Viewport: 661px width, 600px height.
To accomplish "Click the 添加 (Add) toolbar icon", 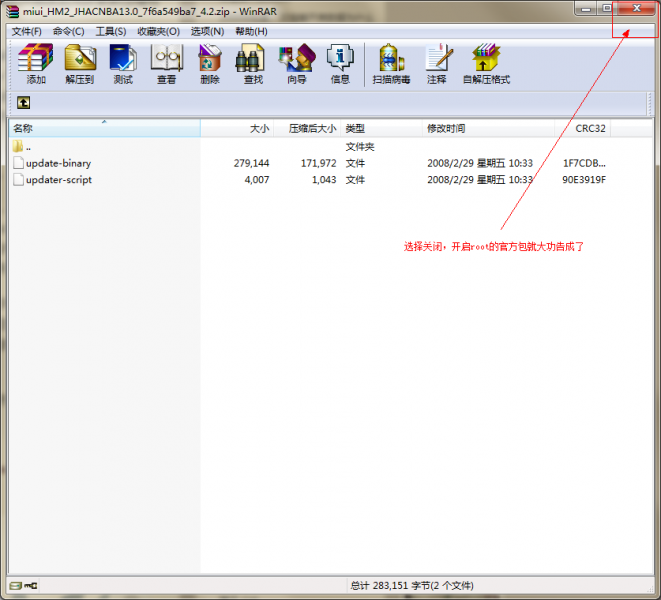I will [x=35, y=63].
